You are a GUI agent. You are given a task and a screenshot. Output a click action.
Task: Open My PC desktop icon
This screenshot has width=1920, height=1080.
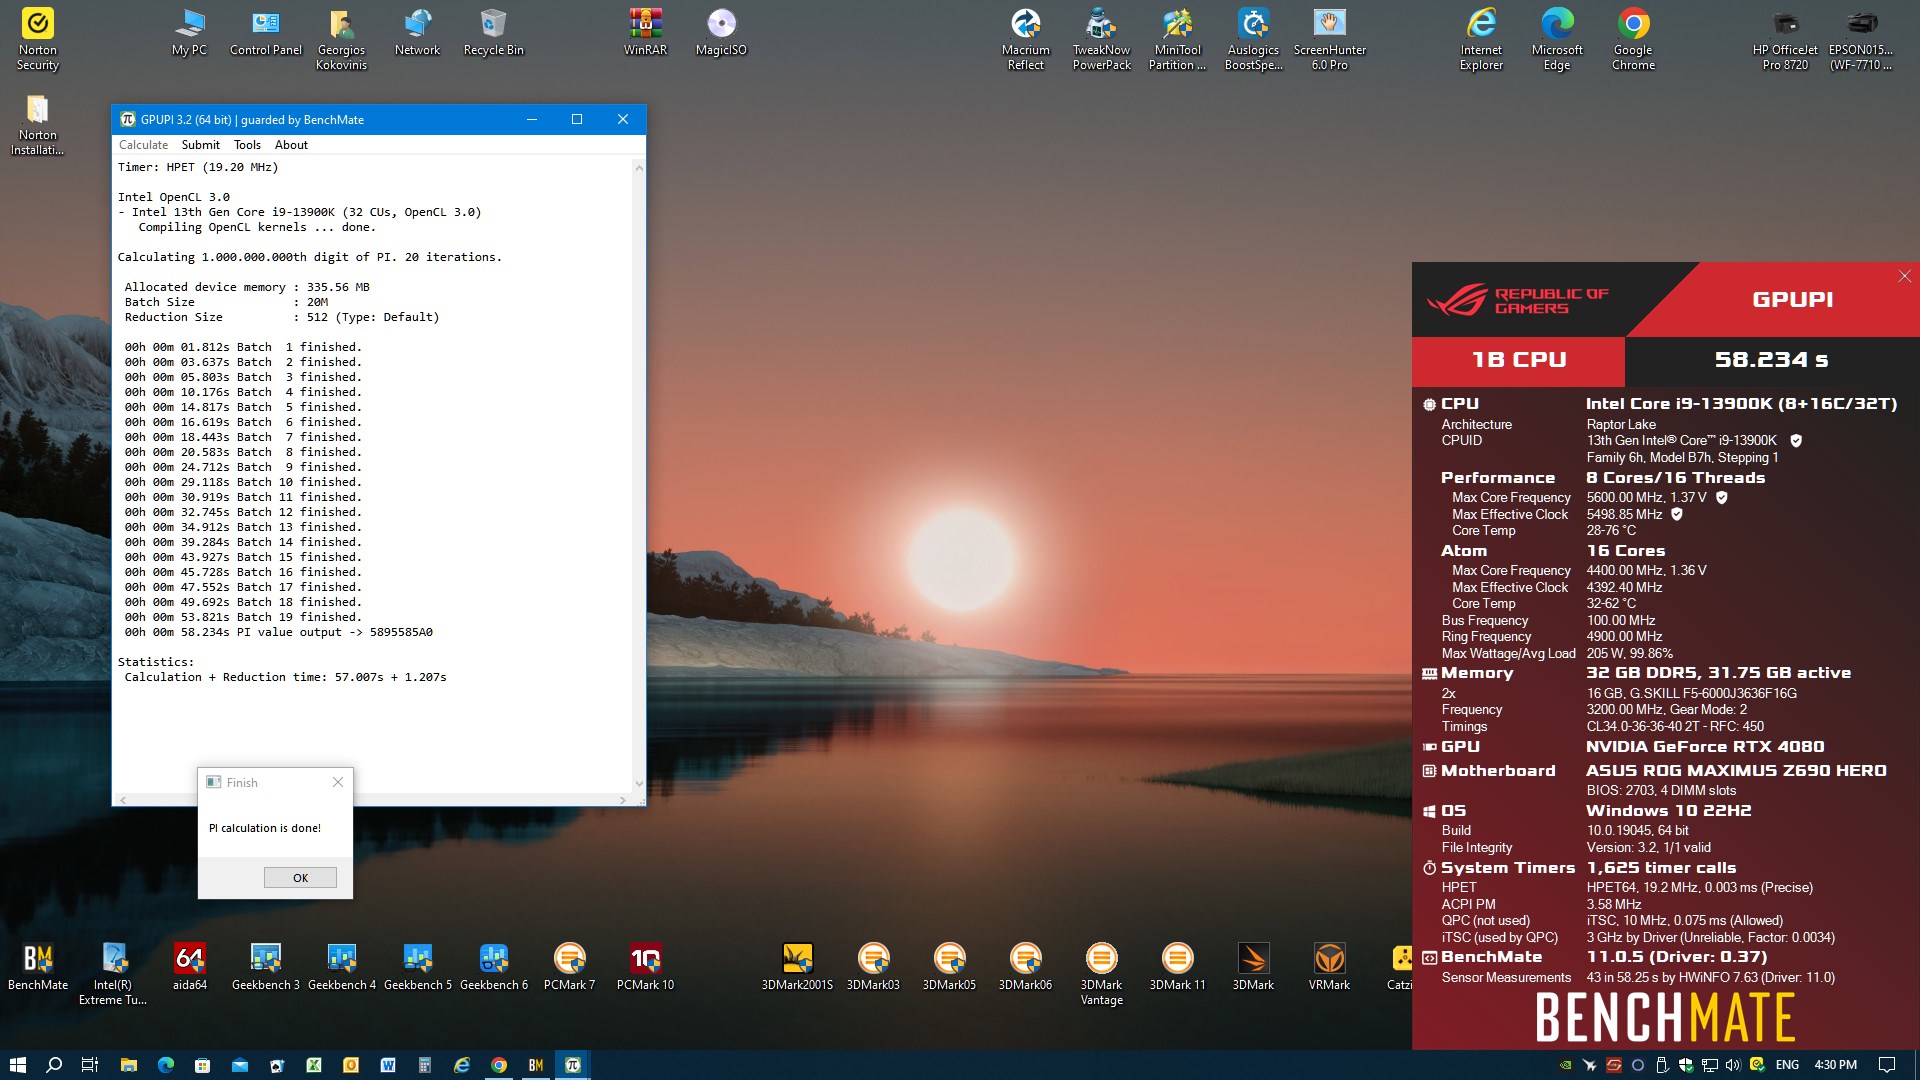189,32
